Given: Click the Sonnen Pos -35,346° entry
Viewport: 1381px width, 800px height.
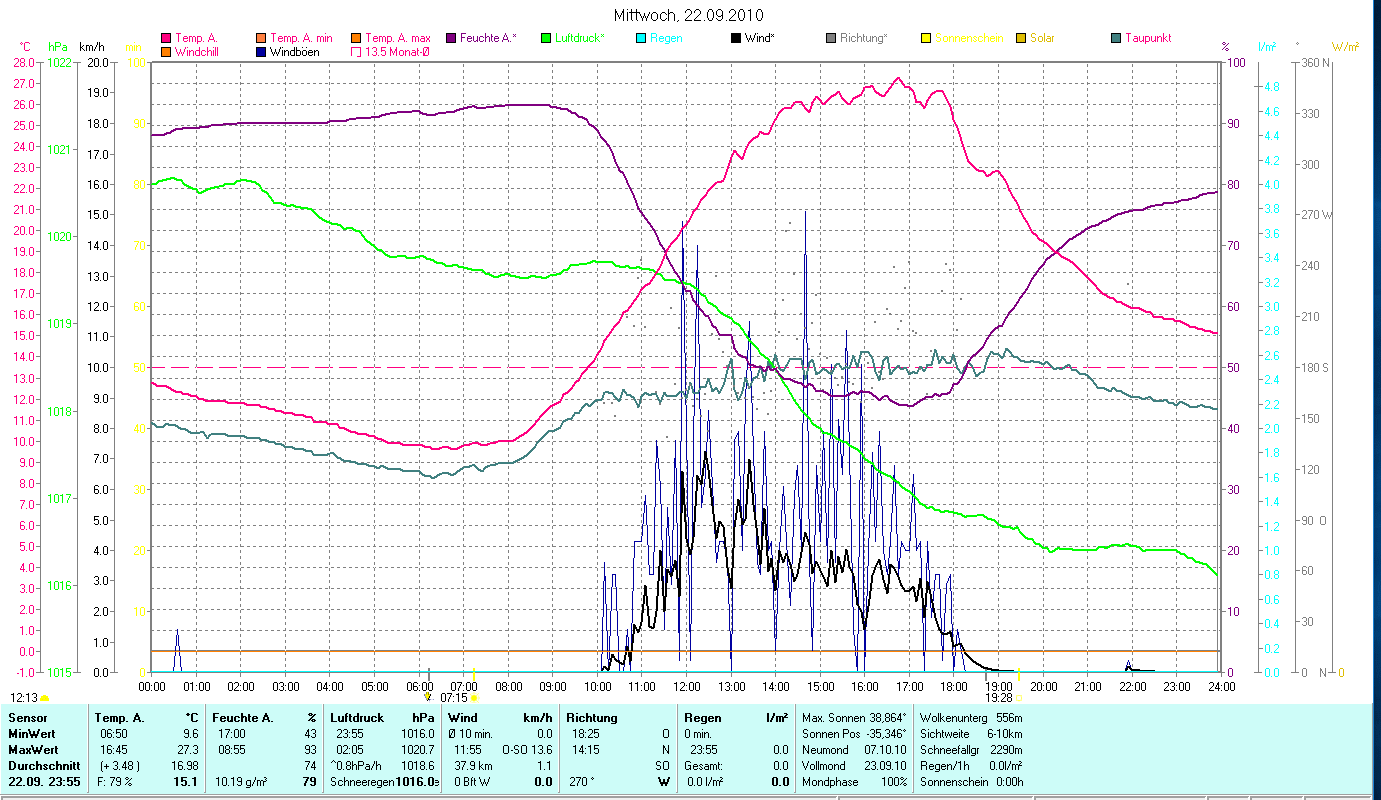Looking at the screenshot, I should click(855, 734).
